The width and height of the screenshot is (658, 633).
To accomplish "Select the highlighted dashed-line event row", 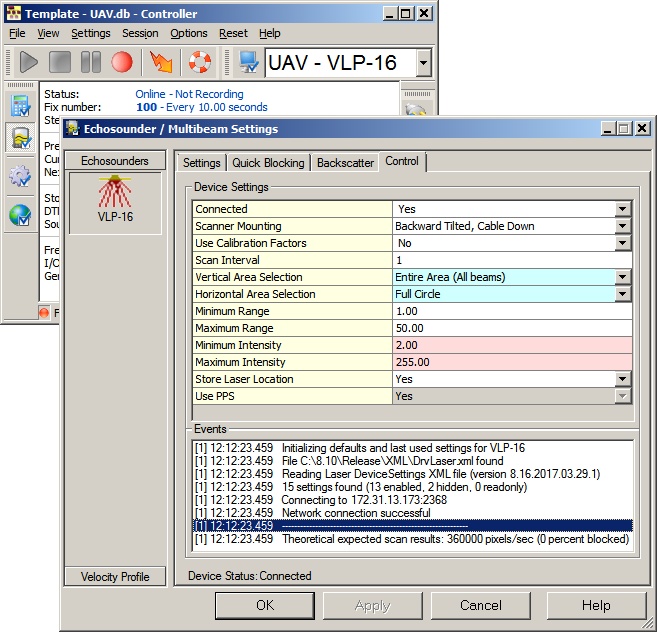I will coord(413,526).
